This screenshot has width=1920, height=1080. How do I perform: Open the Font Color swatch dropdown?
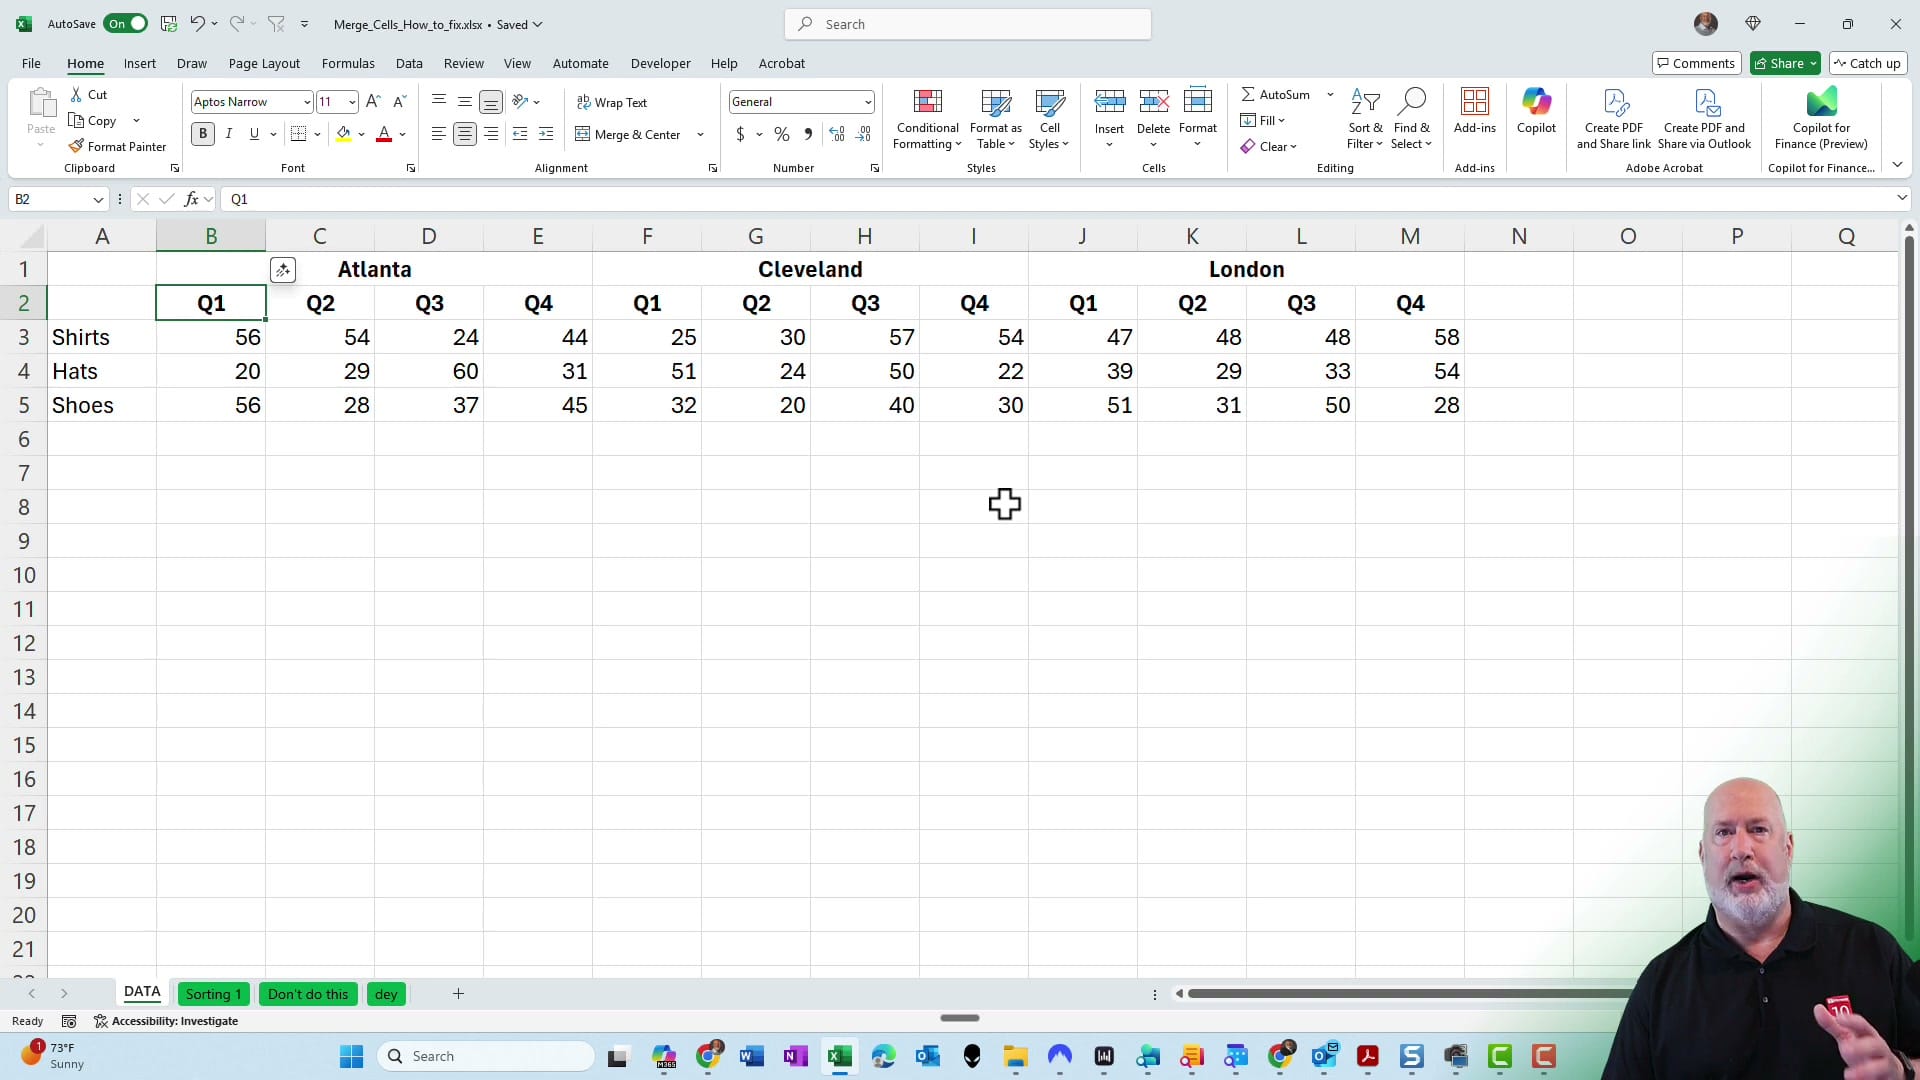tap(402, 134)
